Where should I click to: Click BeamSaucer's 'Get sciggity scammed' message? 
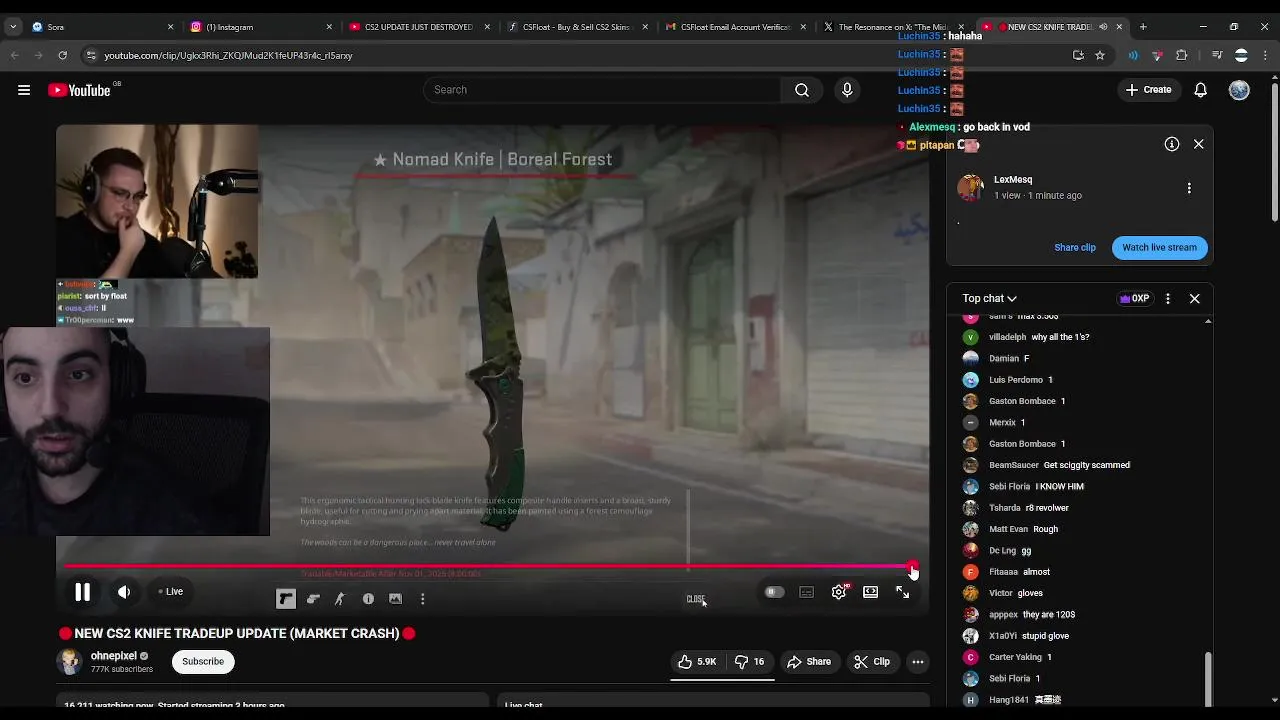click(1086, 465)
